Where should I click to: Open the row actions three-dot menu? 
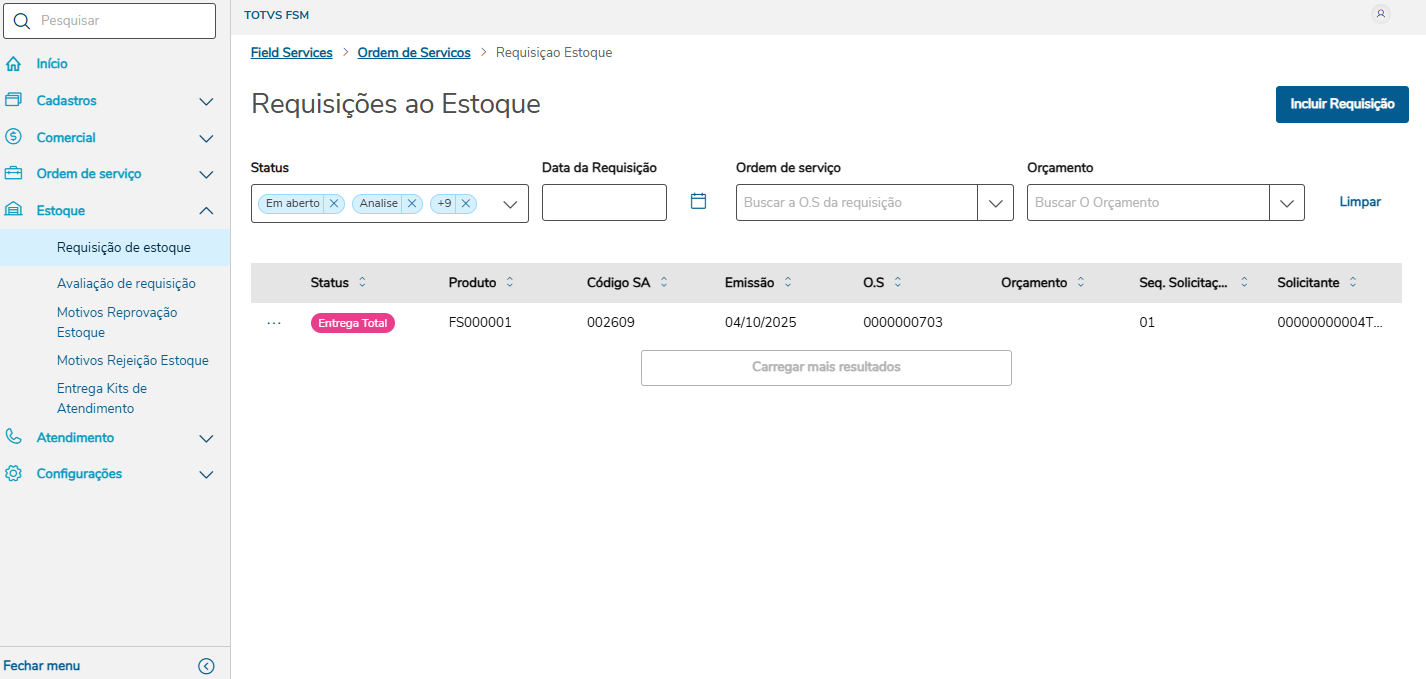click(x=274, y=323)
